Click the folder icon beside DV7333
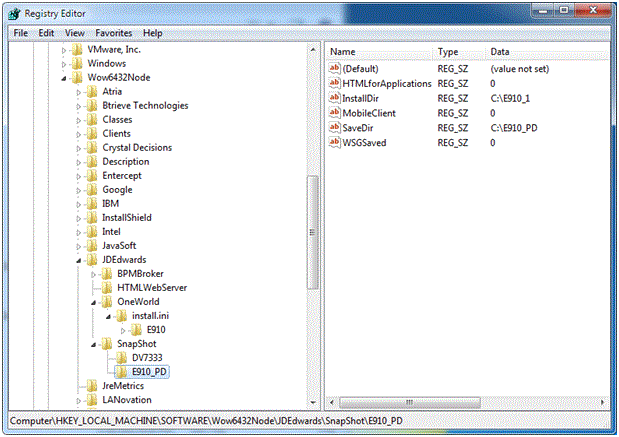The width and height of the screenshot is (619, 437). coord(122,358)
